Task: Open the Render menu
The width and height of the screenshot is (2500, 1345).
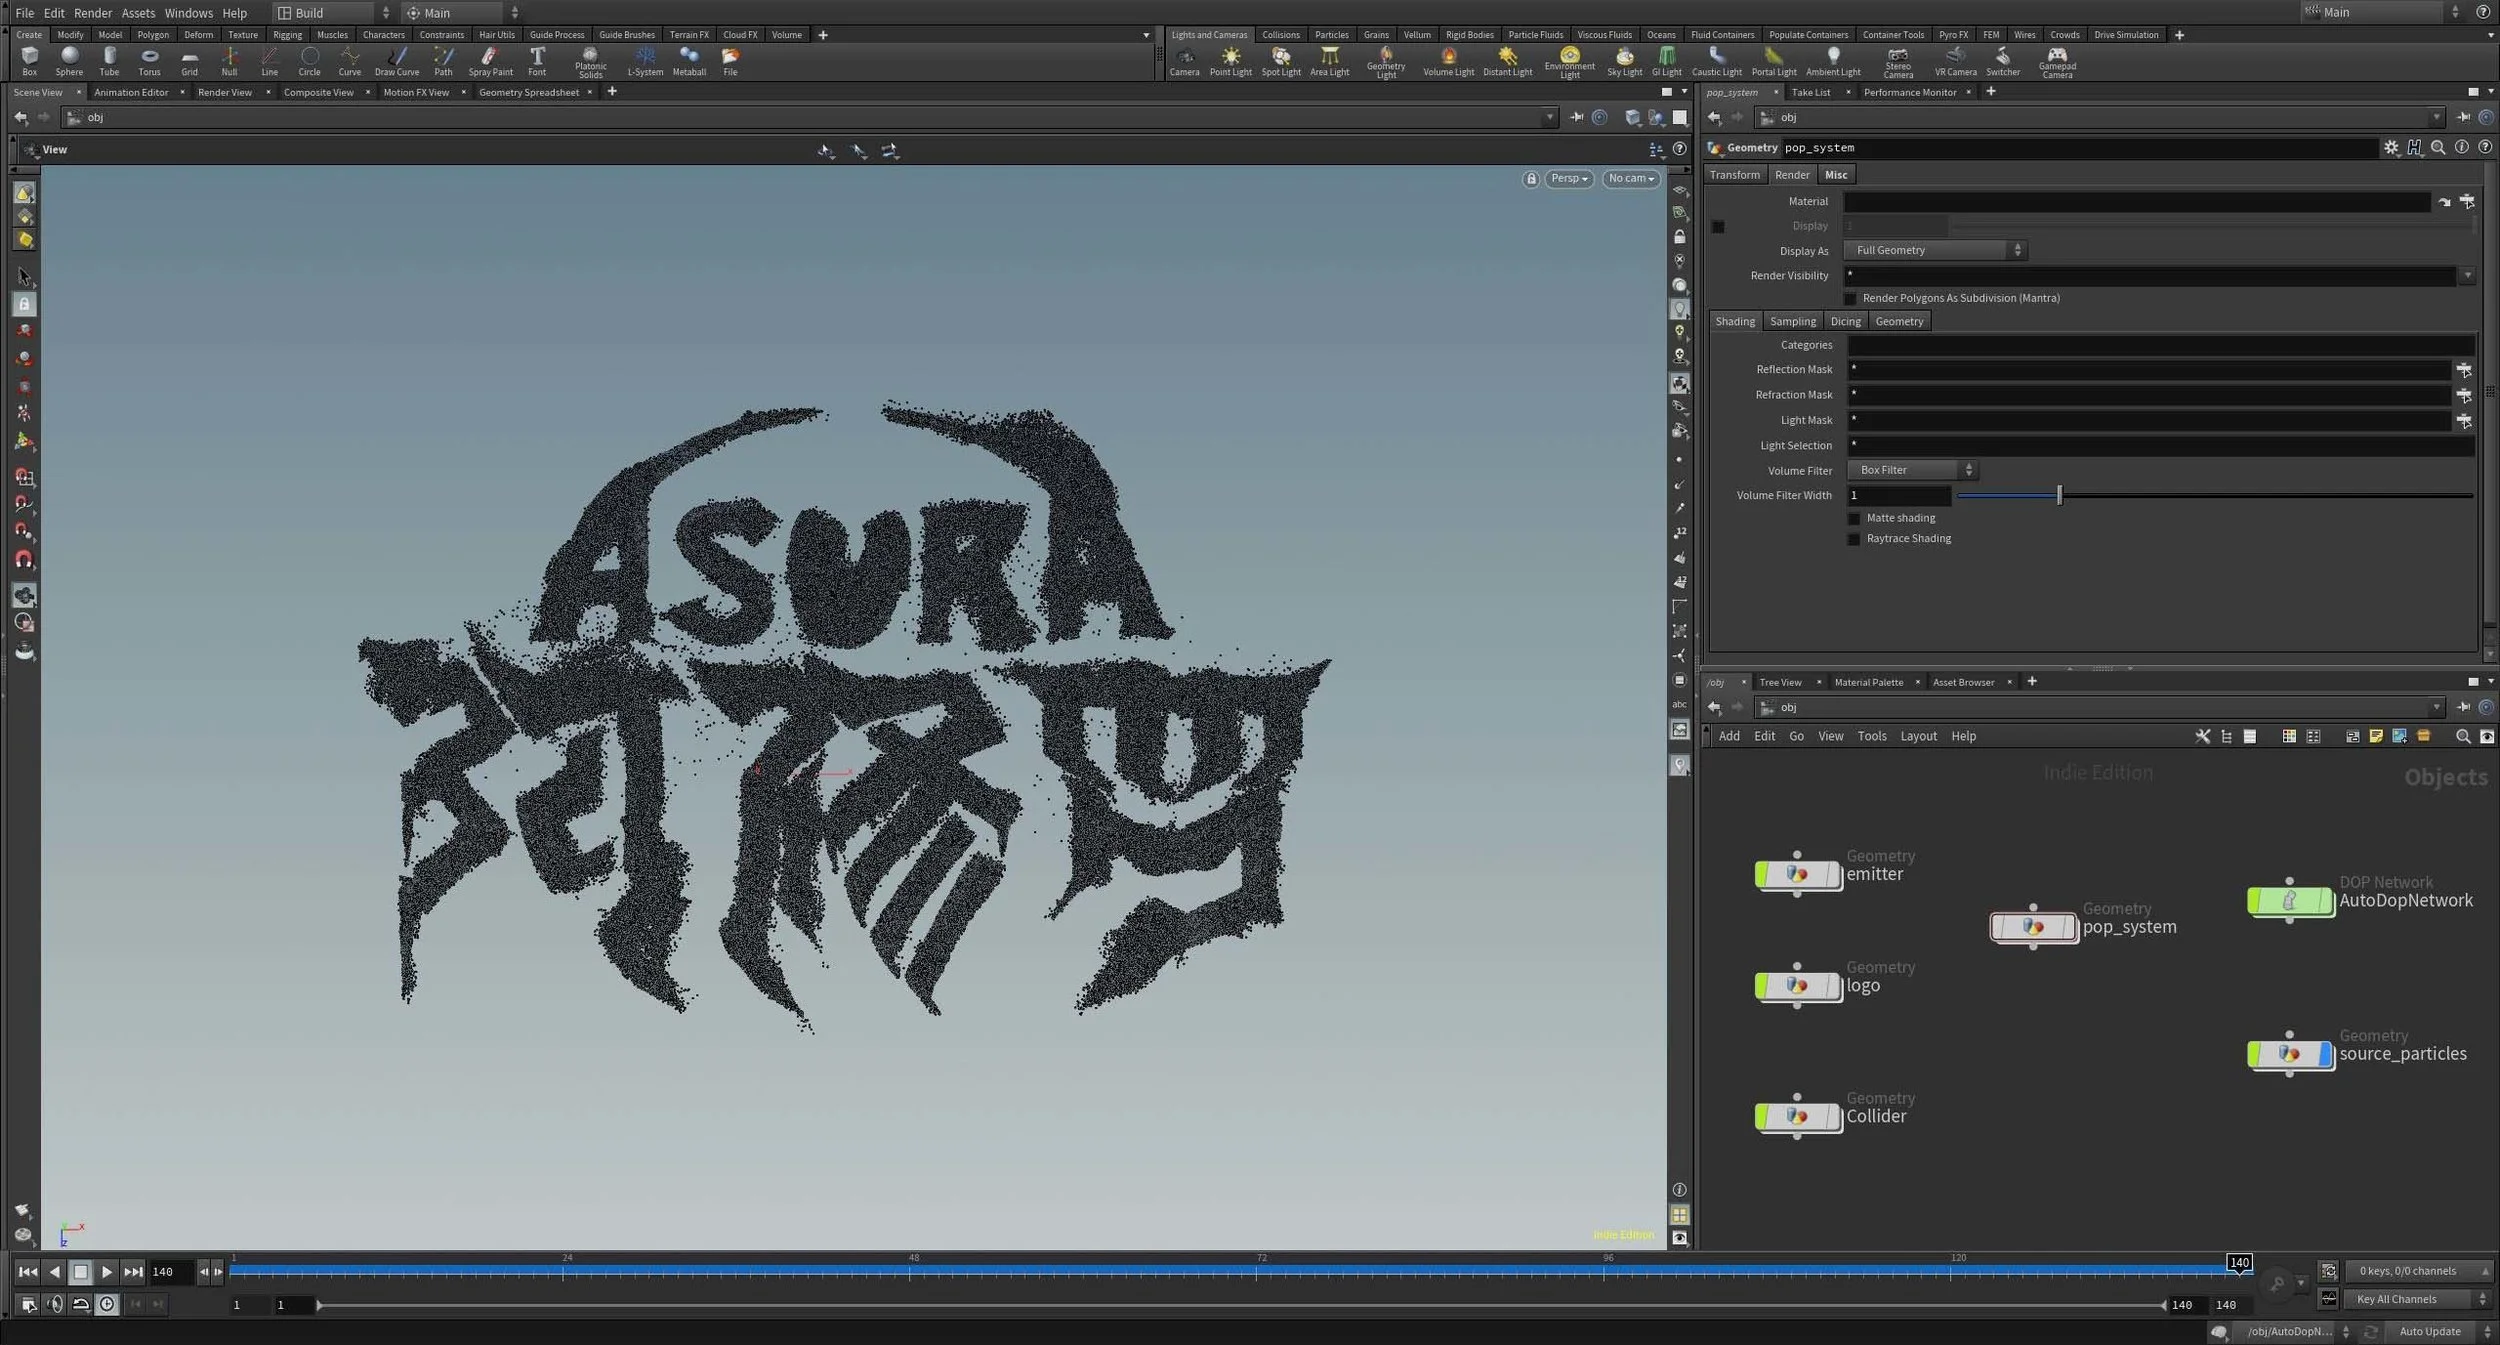Action: 92,13
